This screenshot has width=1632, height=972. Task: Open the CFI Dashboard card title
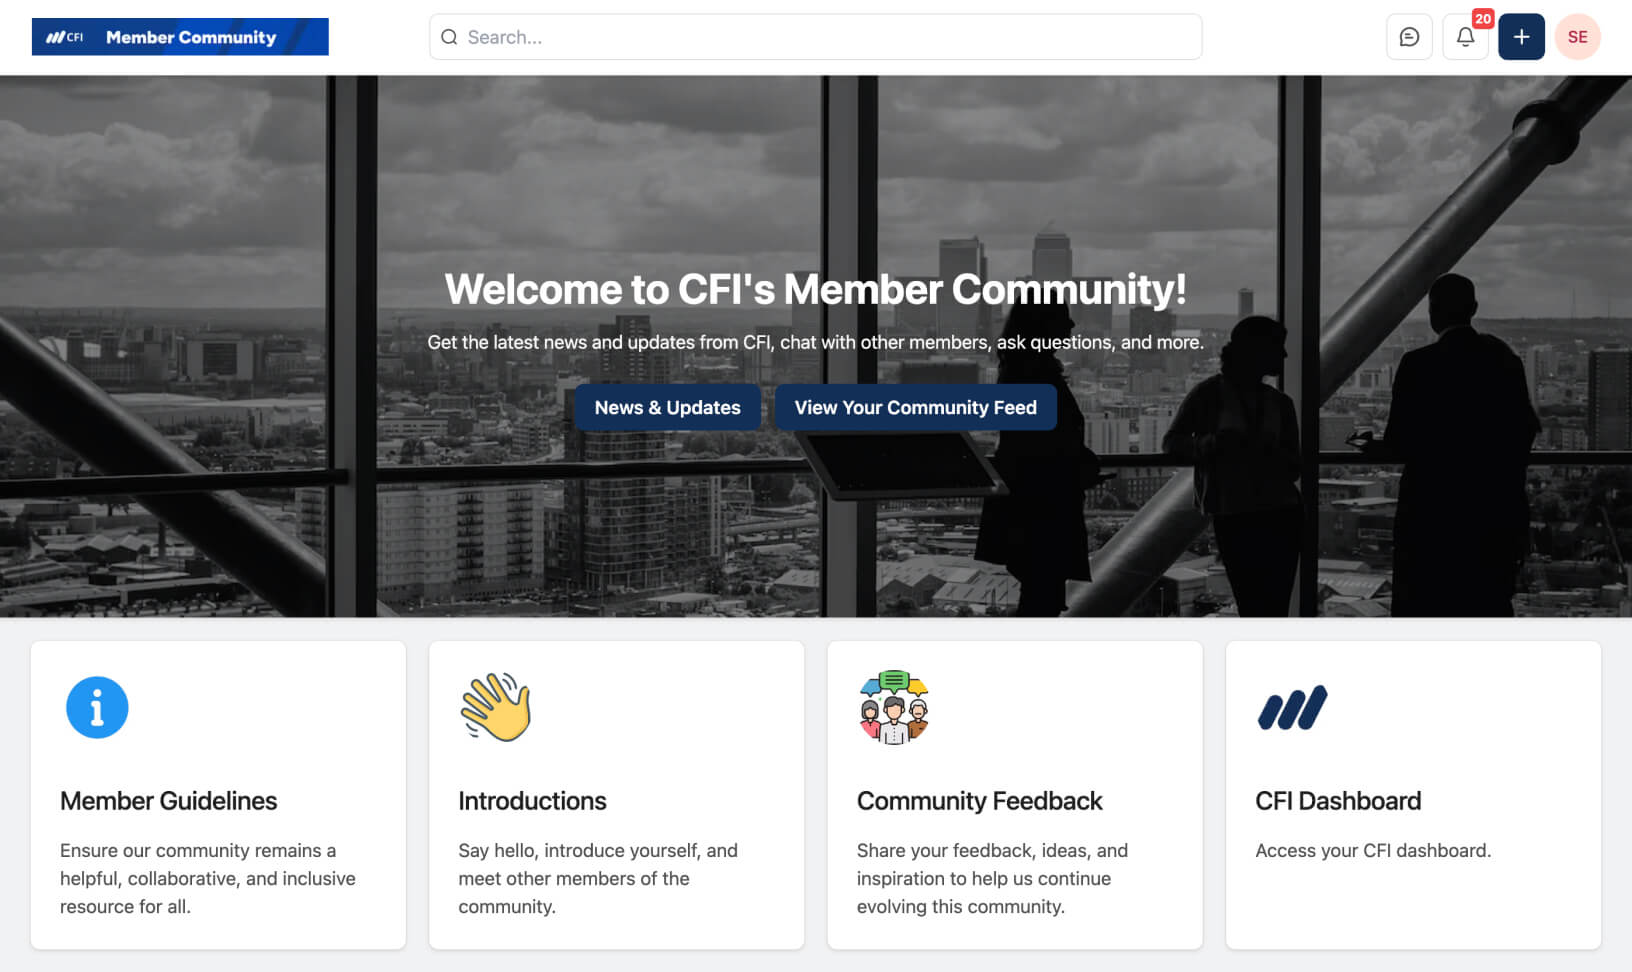[x=1338, y=801]
